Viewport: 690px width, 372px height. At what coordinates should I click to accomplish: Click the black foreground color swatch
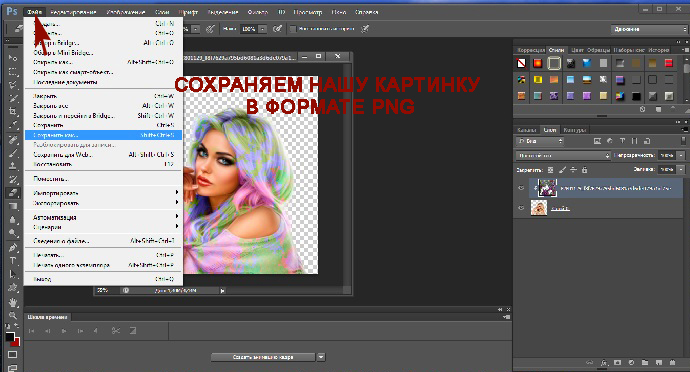(9, 337)
